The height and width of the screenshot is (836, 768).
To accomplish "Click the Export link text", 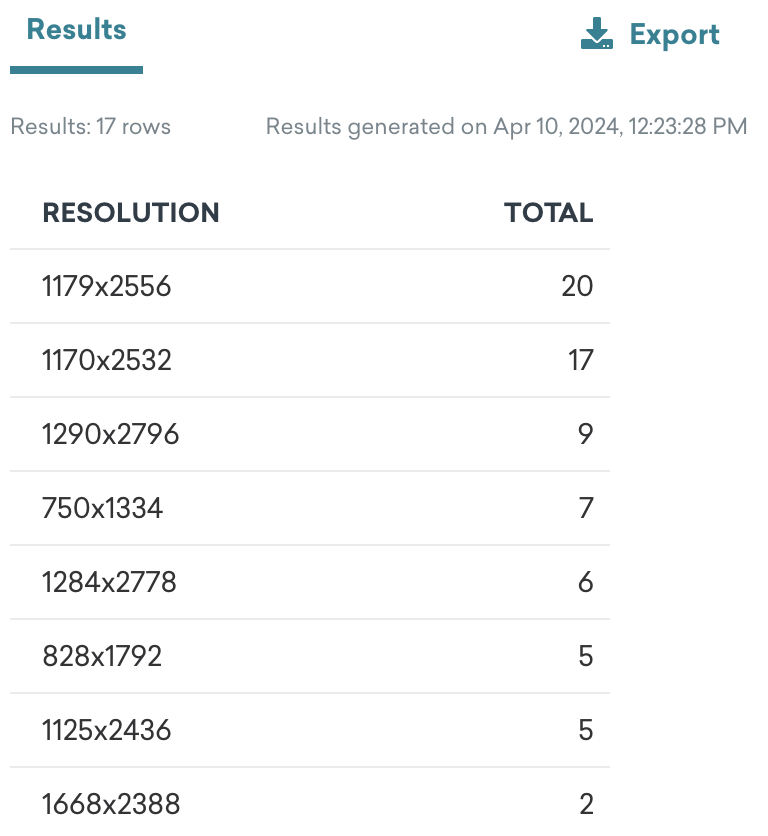I will coord(675,35).
